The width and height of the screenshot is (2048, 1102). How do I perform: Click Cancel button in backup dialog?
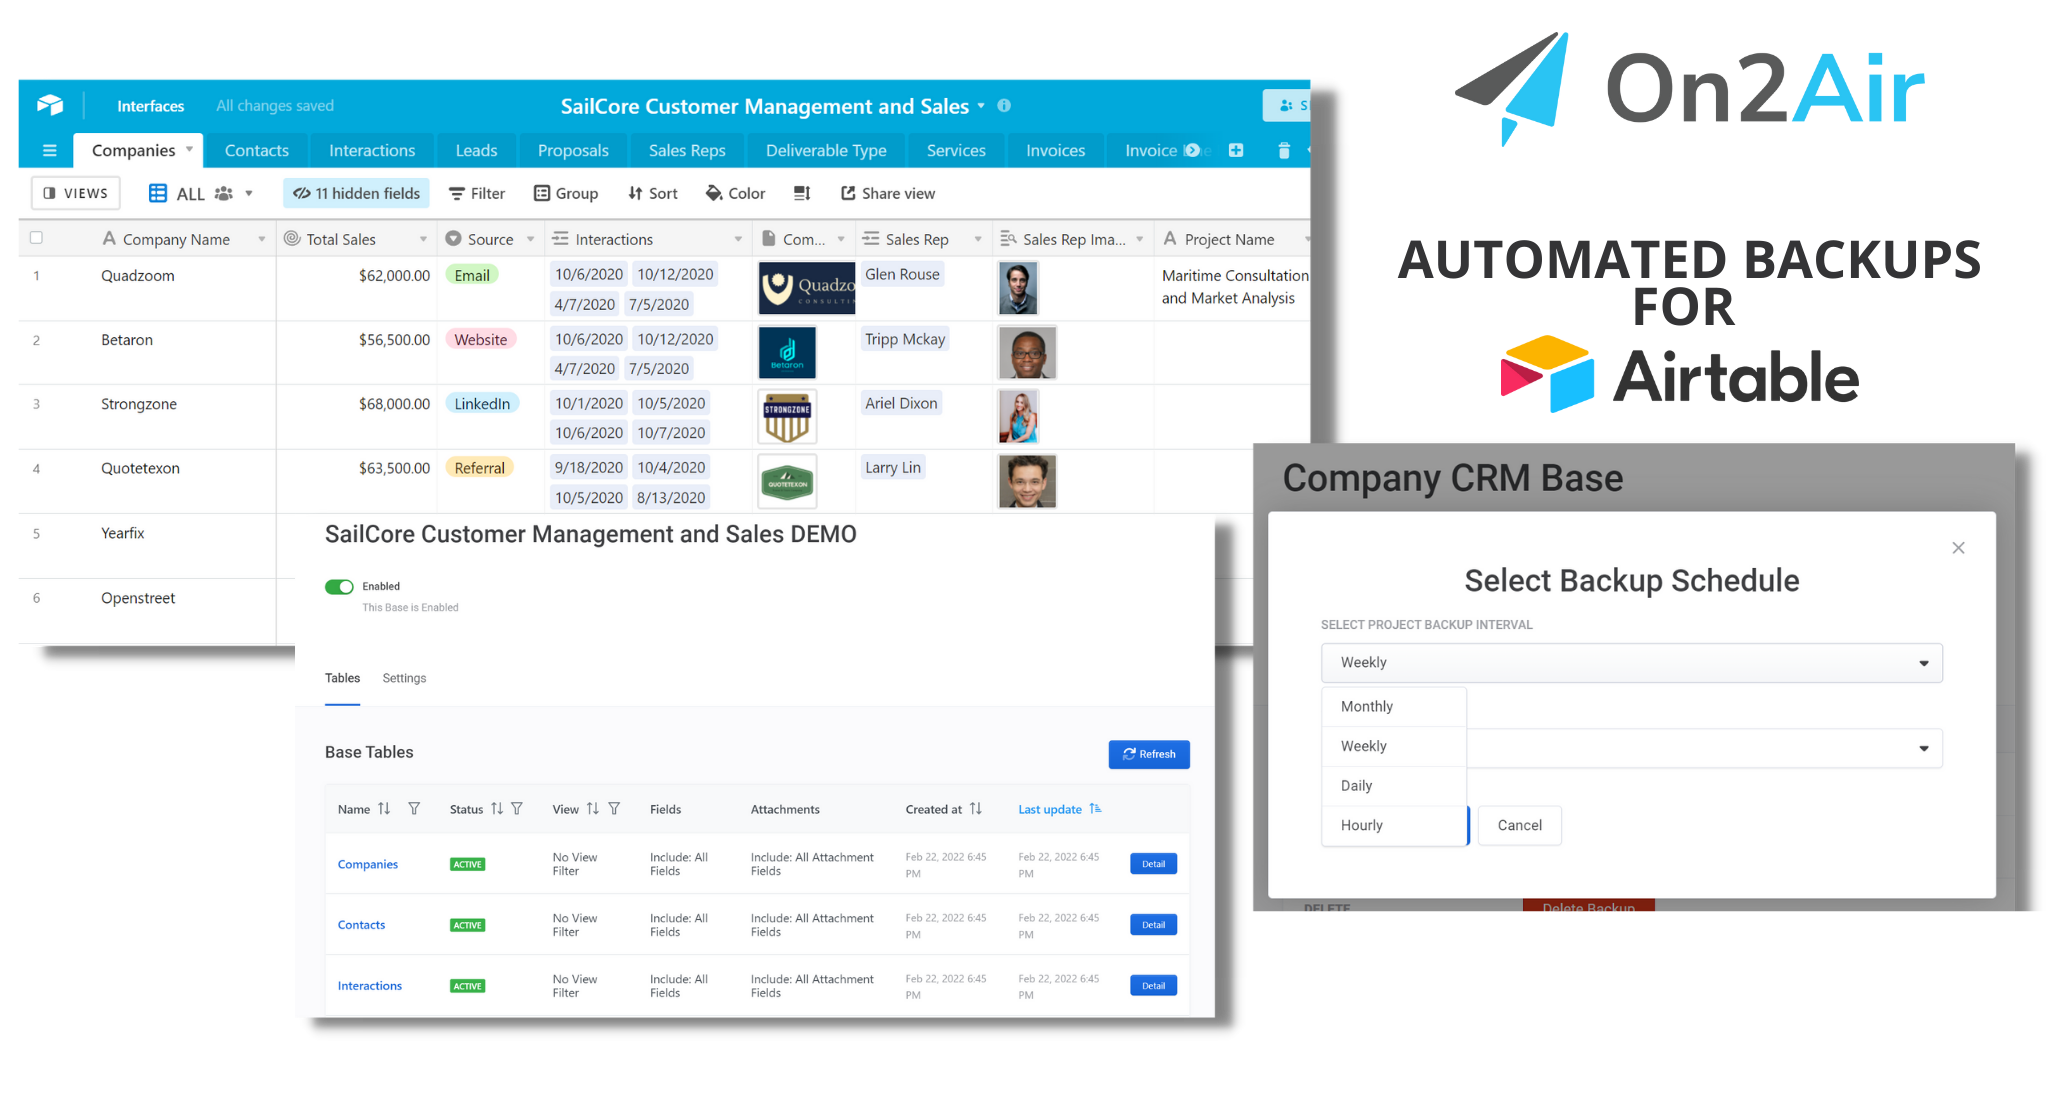point(1519,824)
